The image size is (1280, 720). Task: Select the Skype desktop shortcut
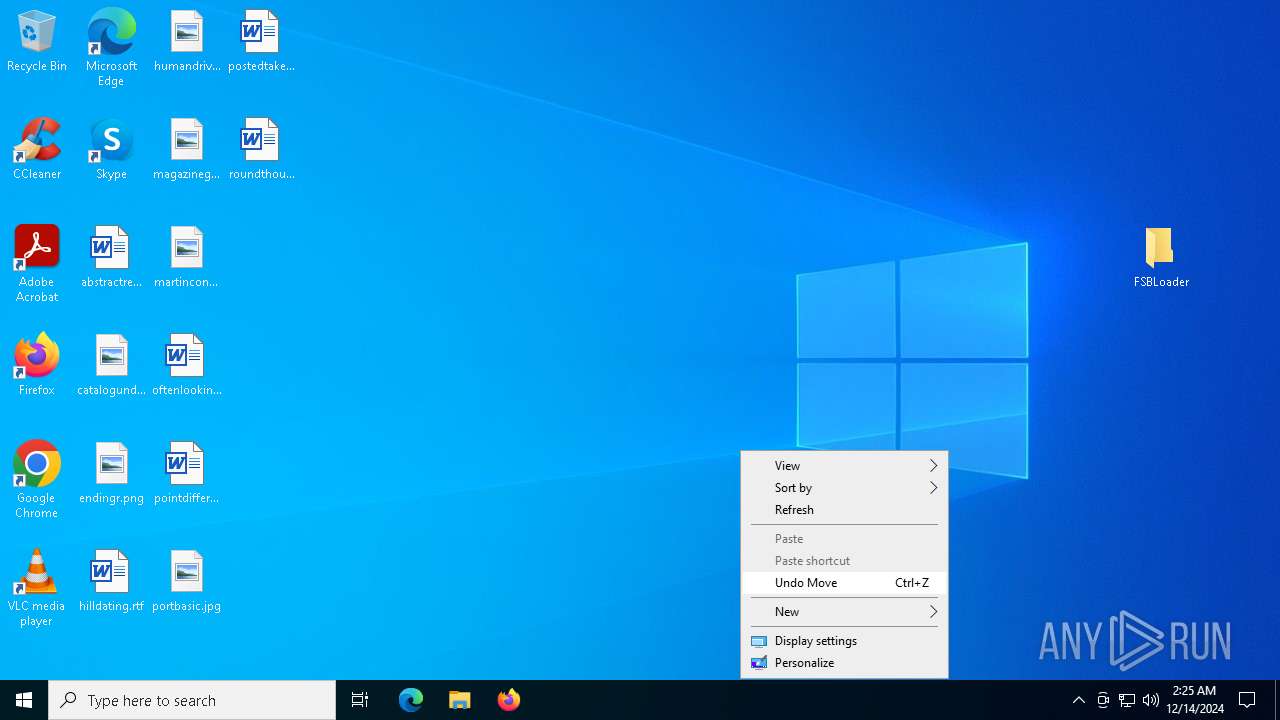coord(111,150)
